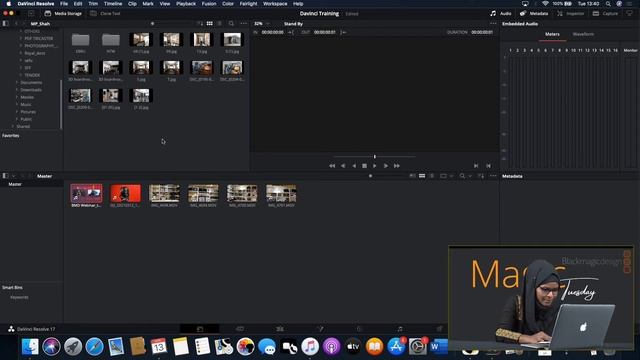The width and height of the screenshot is (640, 360).
Task: Adjust media storage thumbnail size slider
Action: pos(152,24)
